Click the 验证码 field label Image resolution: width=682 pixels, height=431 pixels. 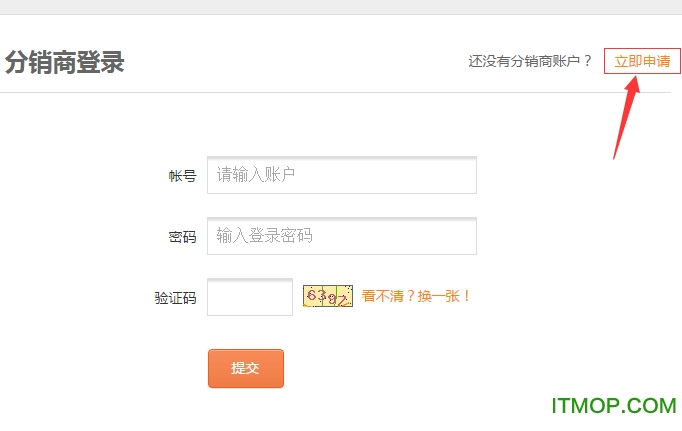pos(176,298)
